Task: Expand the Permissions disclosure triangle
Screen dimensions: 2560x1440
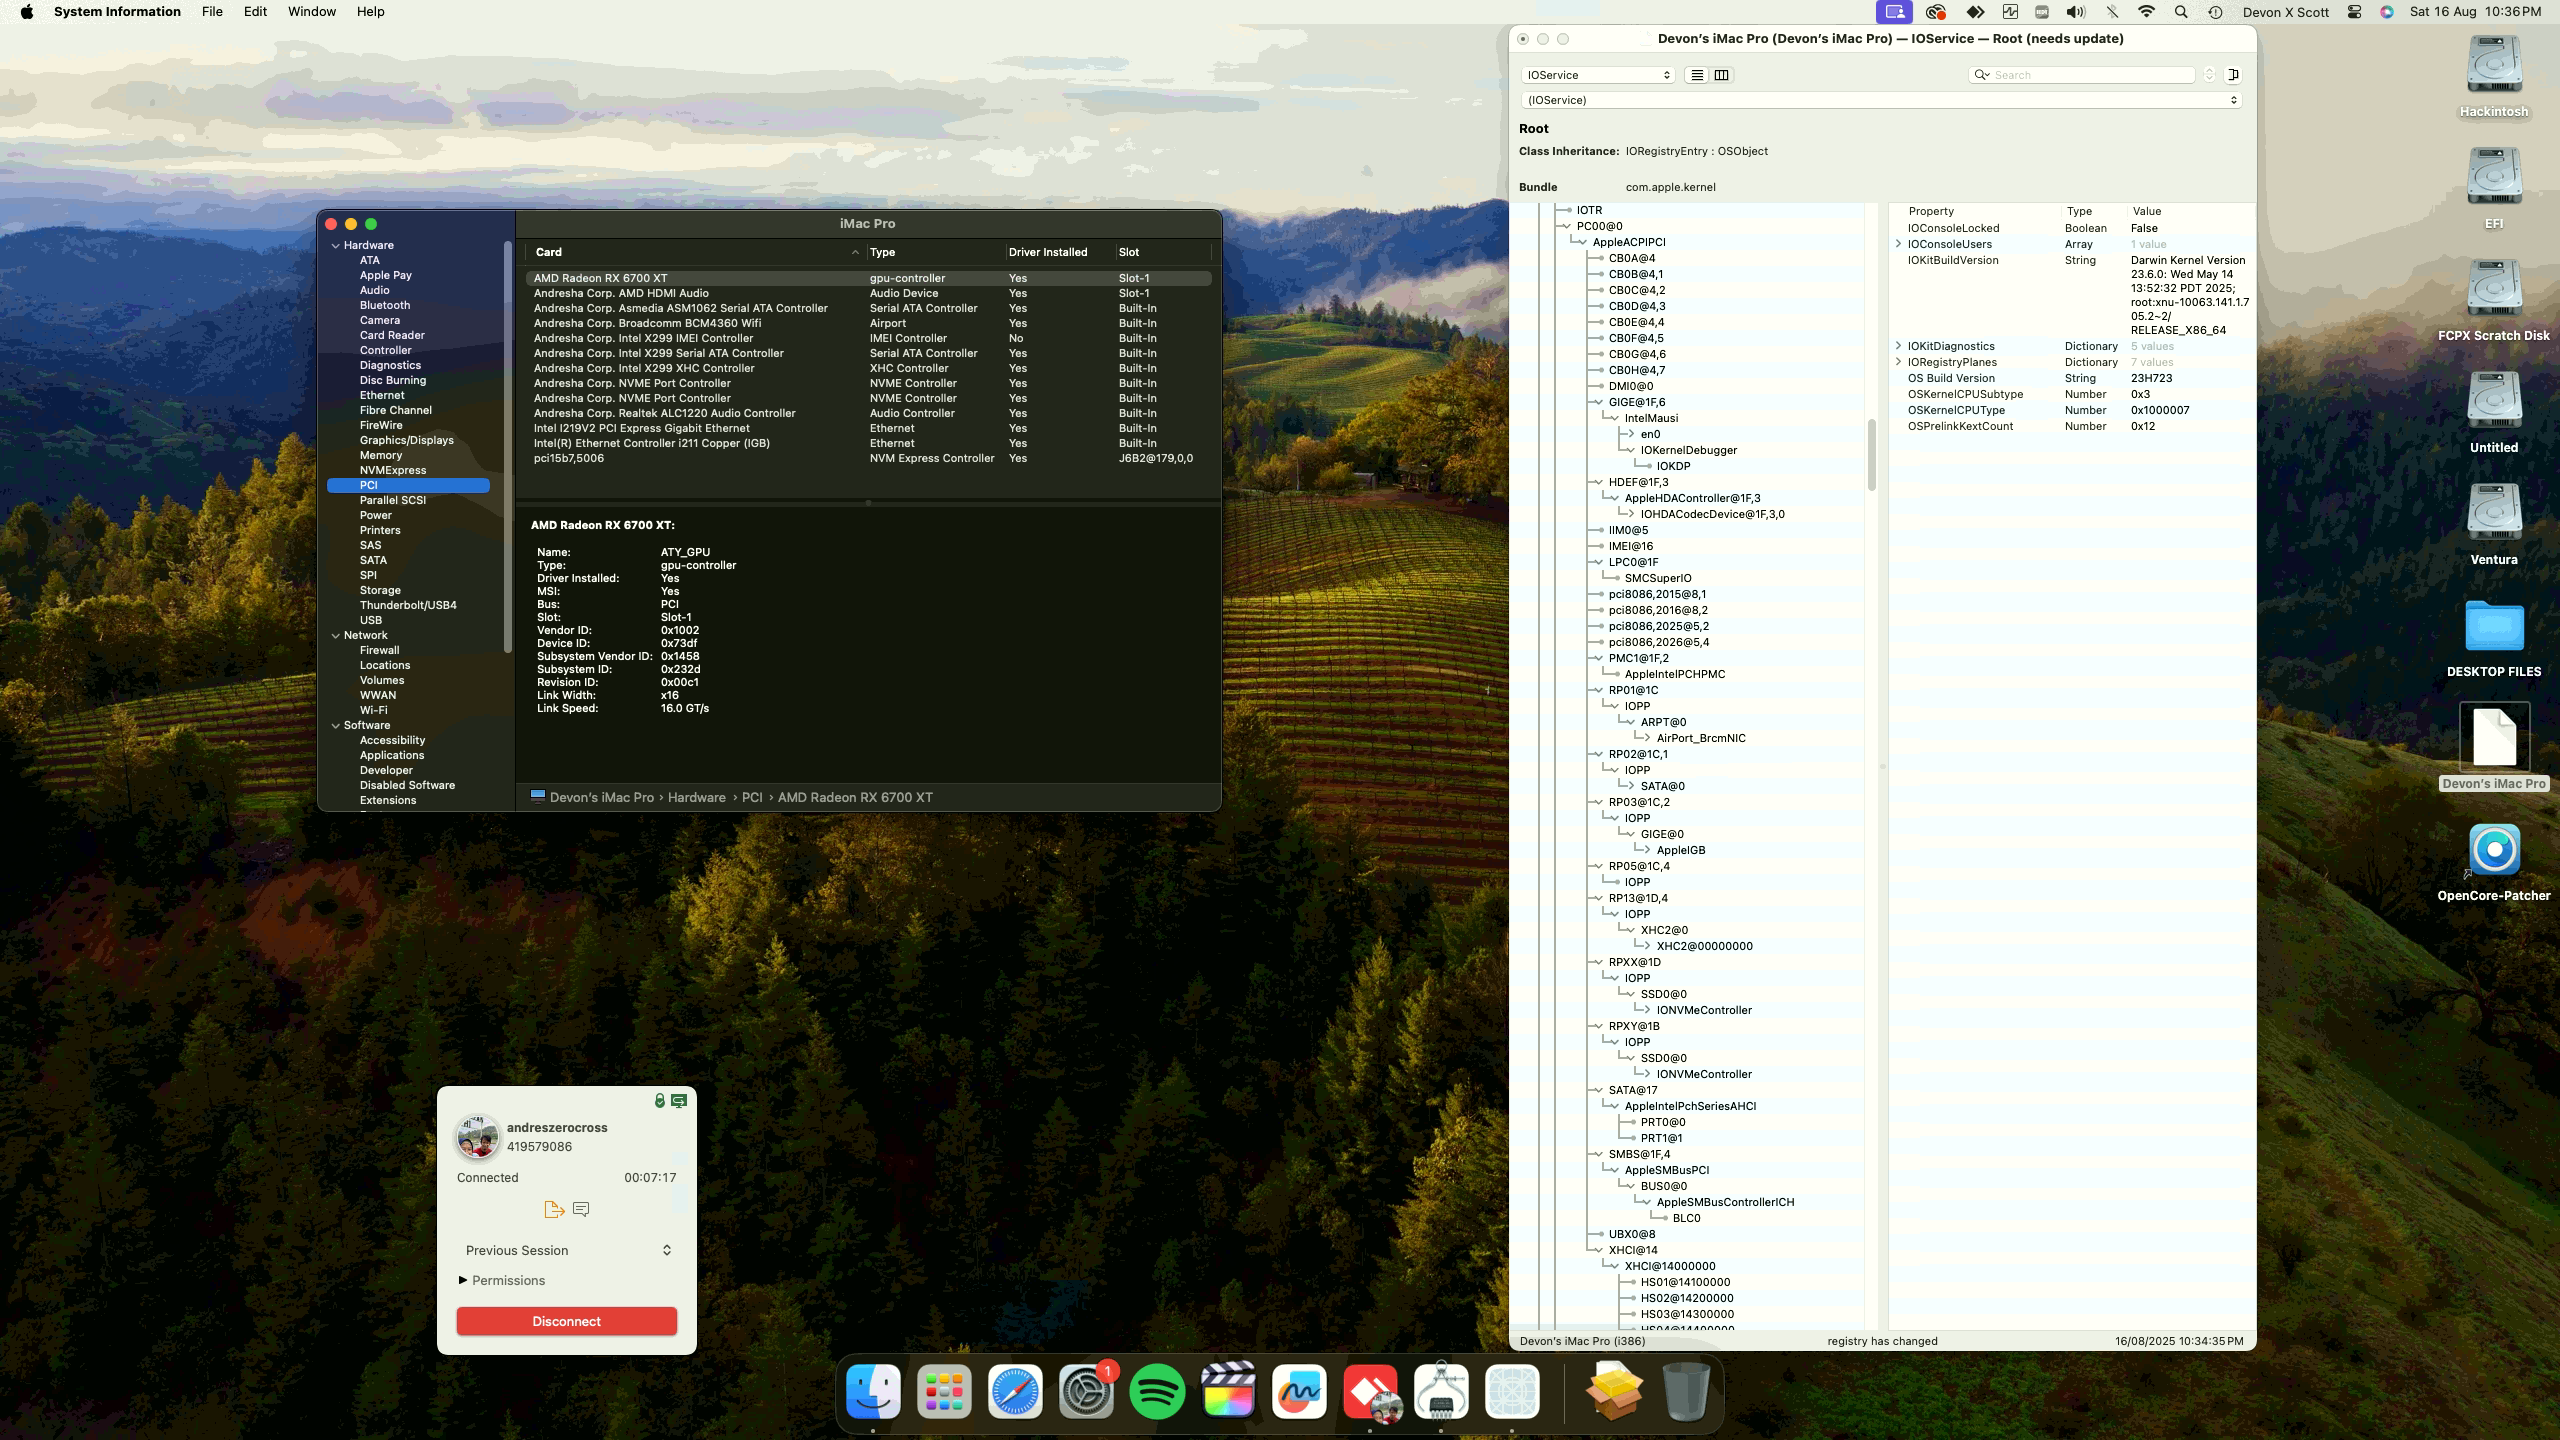Action: tap(463, 1280)
